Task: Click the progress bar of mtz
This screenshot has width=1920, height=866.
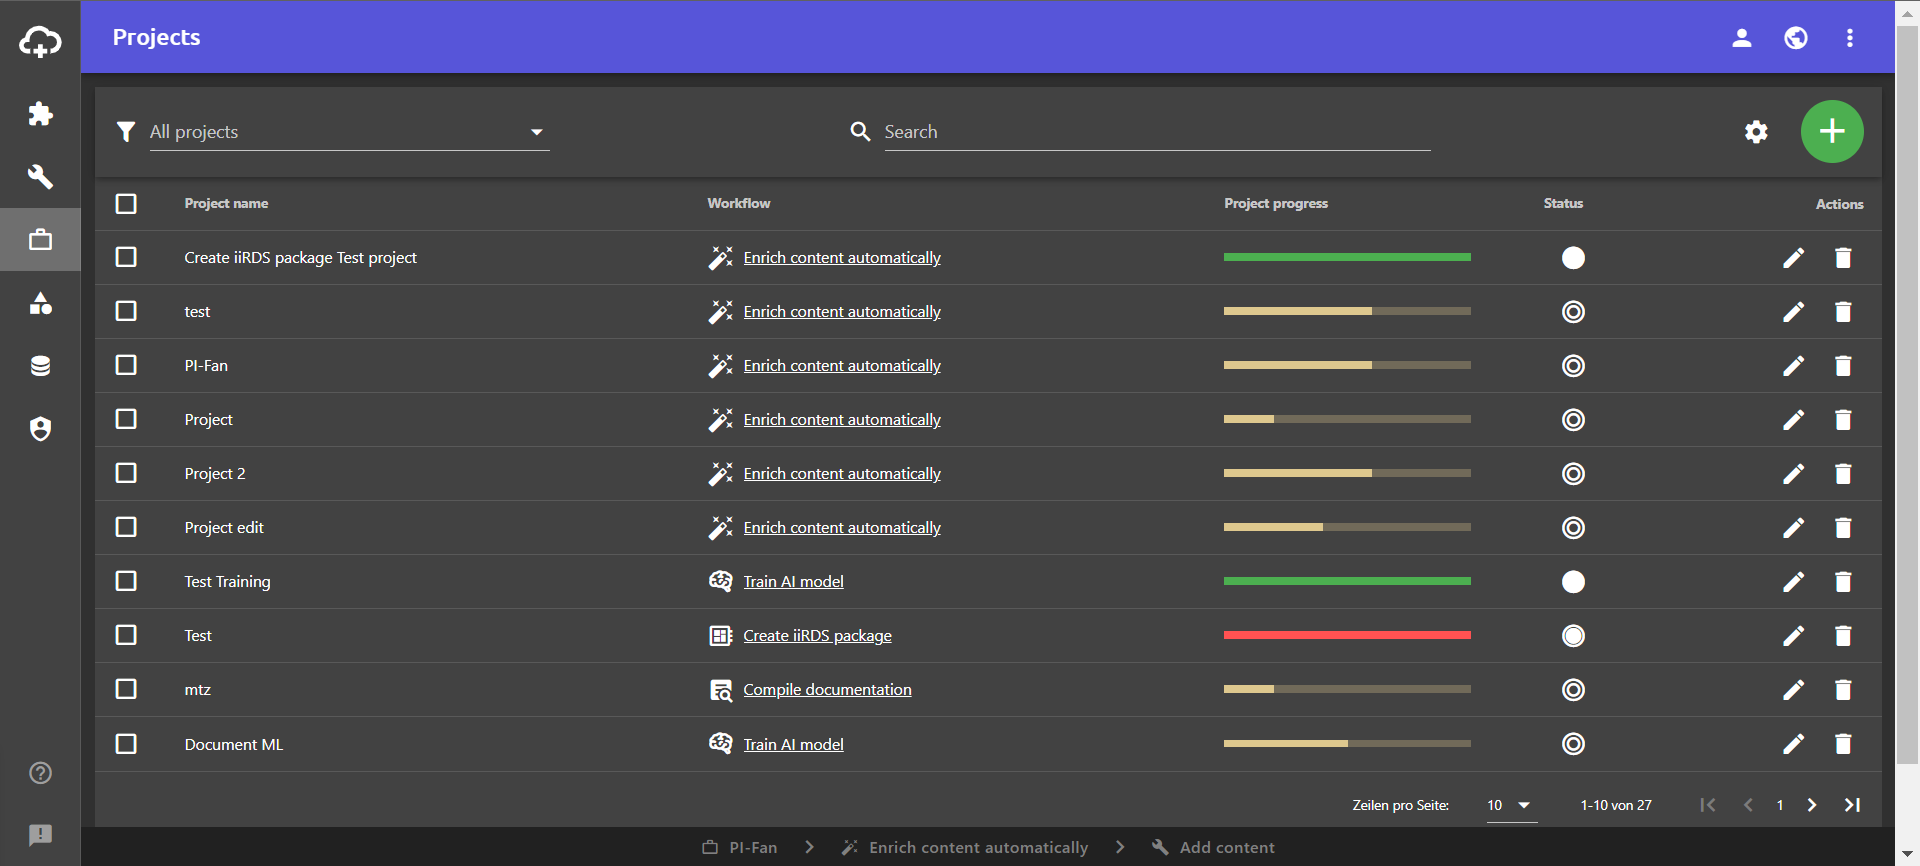Action: point(1347,689)
